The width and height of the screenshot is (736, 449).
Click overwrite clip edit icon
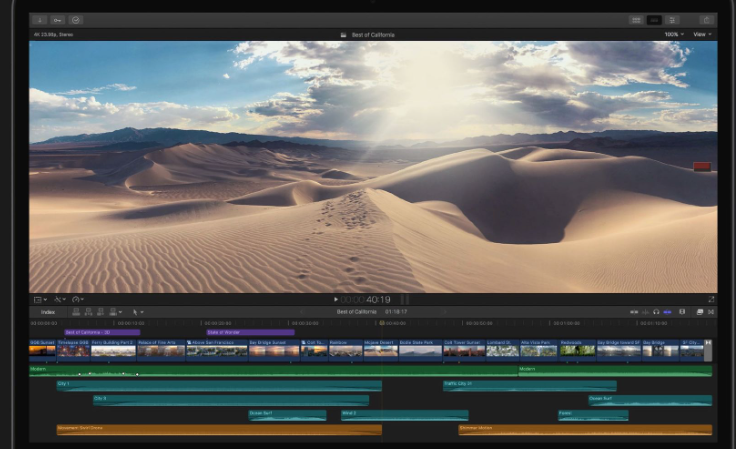[x=113, y=312]
